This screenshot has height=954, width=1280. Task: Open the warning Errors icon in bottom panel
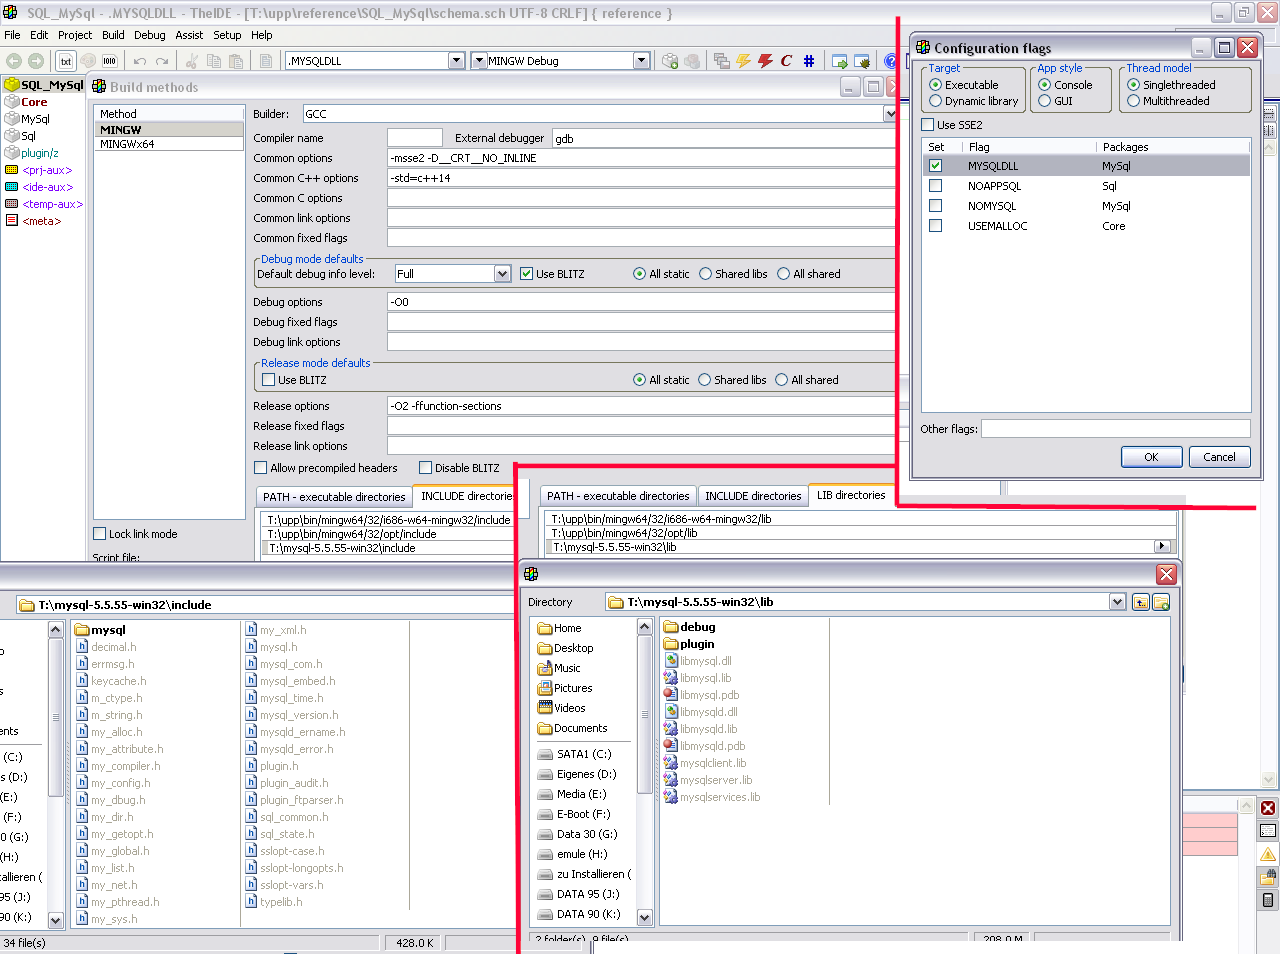1268,854
